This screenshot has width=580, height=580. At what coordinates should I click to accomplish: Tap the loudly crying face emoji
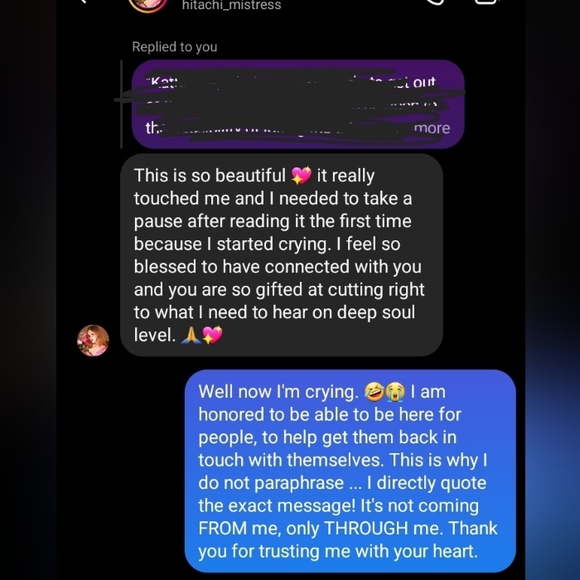pyautogui.click(x=395, y=392)
